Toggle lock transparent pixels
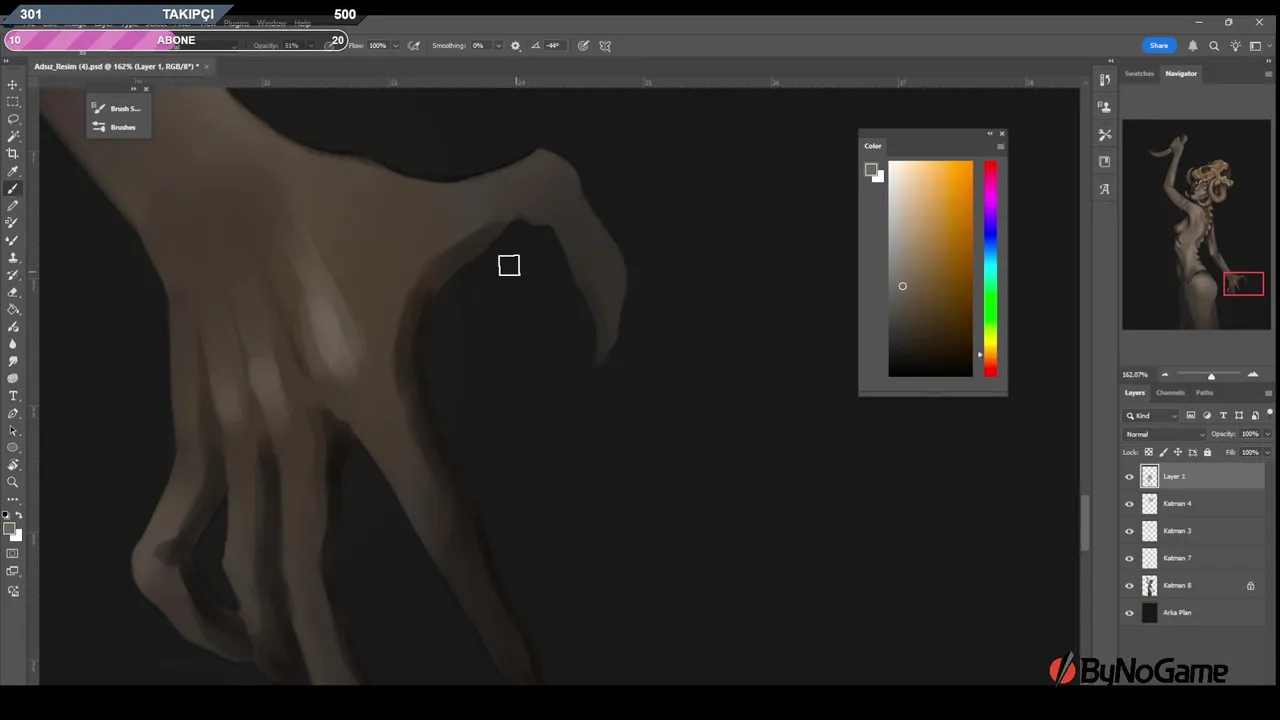 [1148, 452]
